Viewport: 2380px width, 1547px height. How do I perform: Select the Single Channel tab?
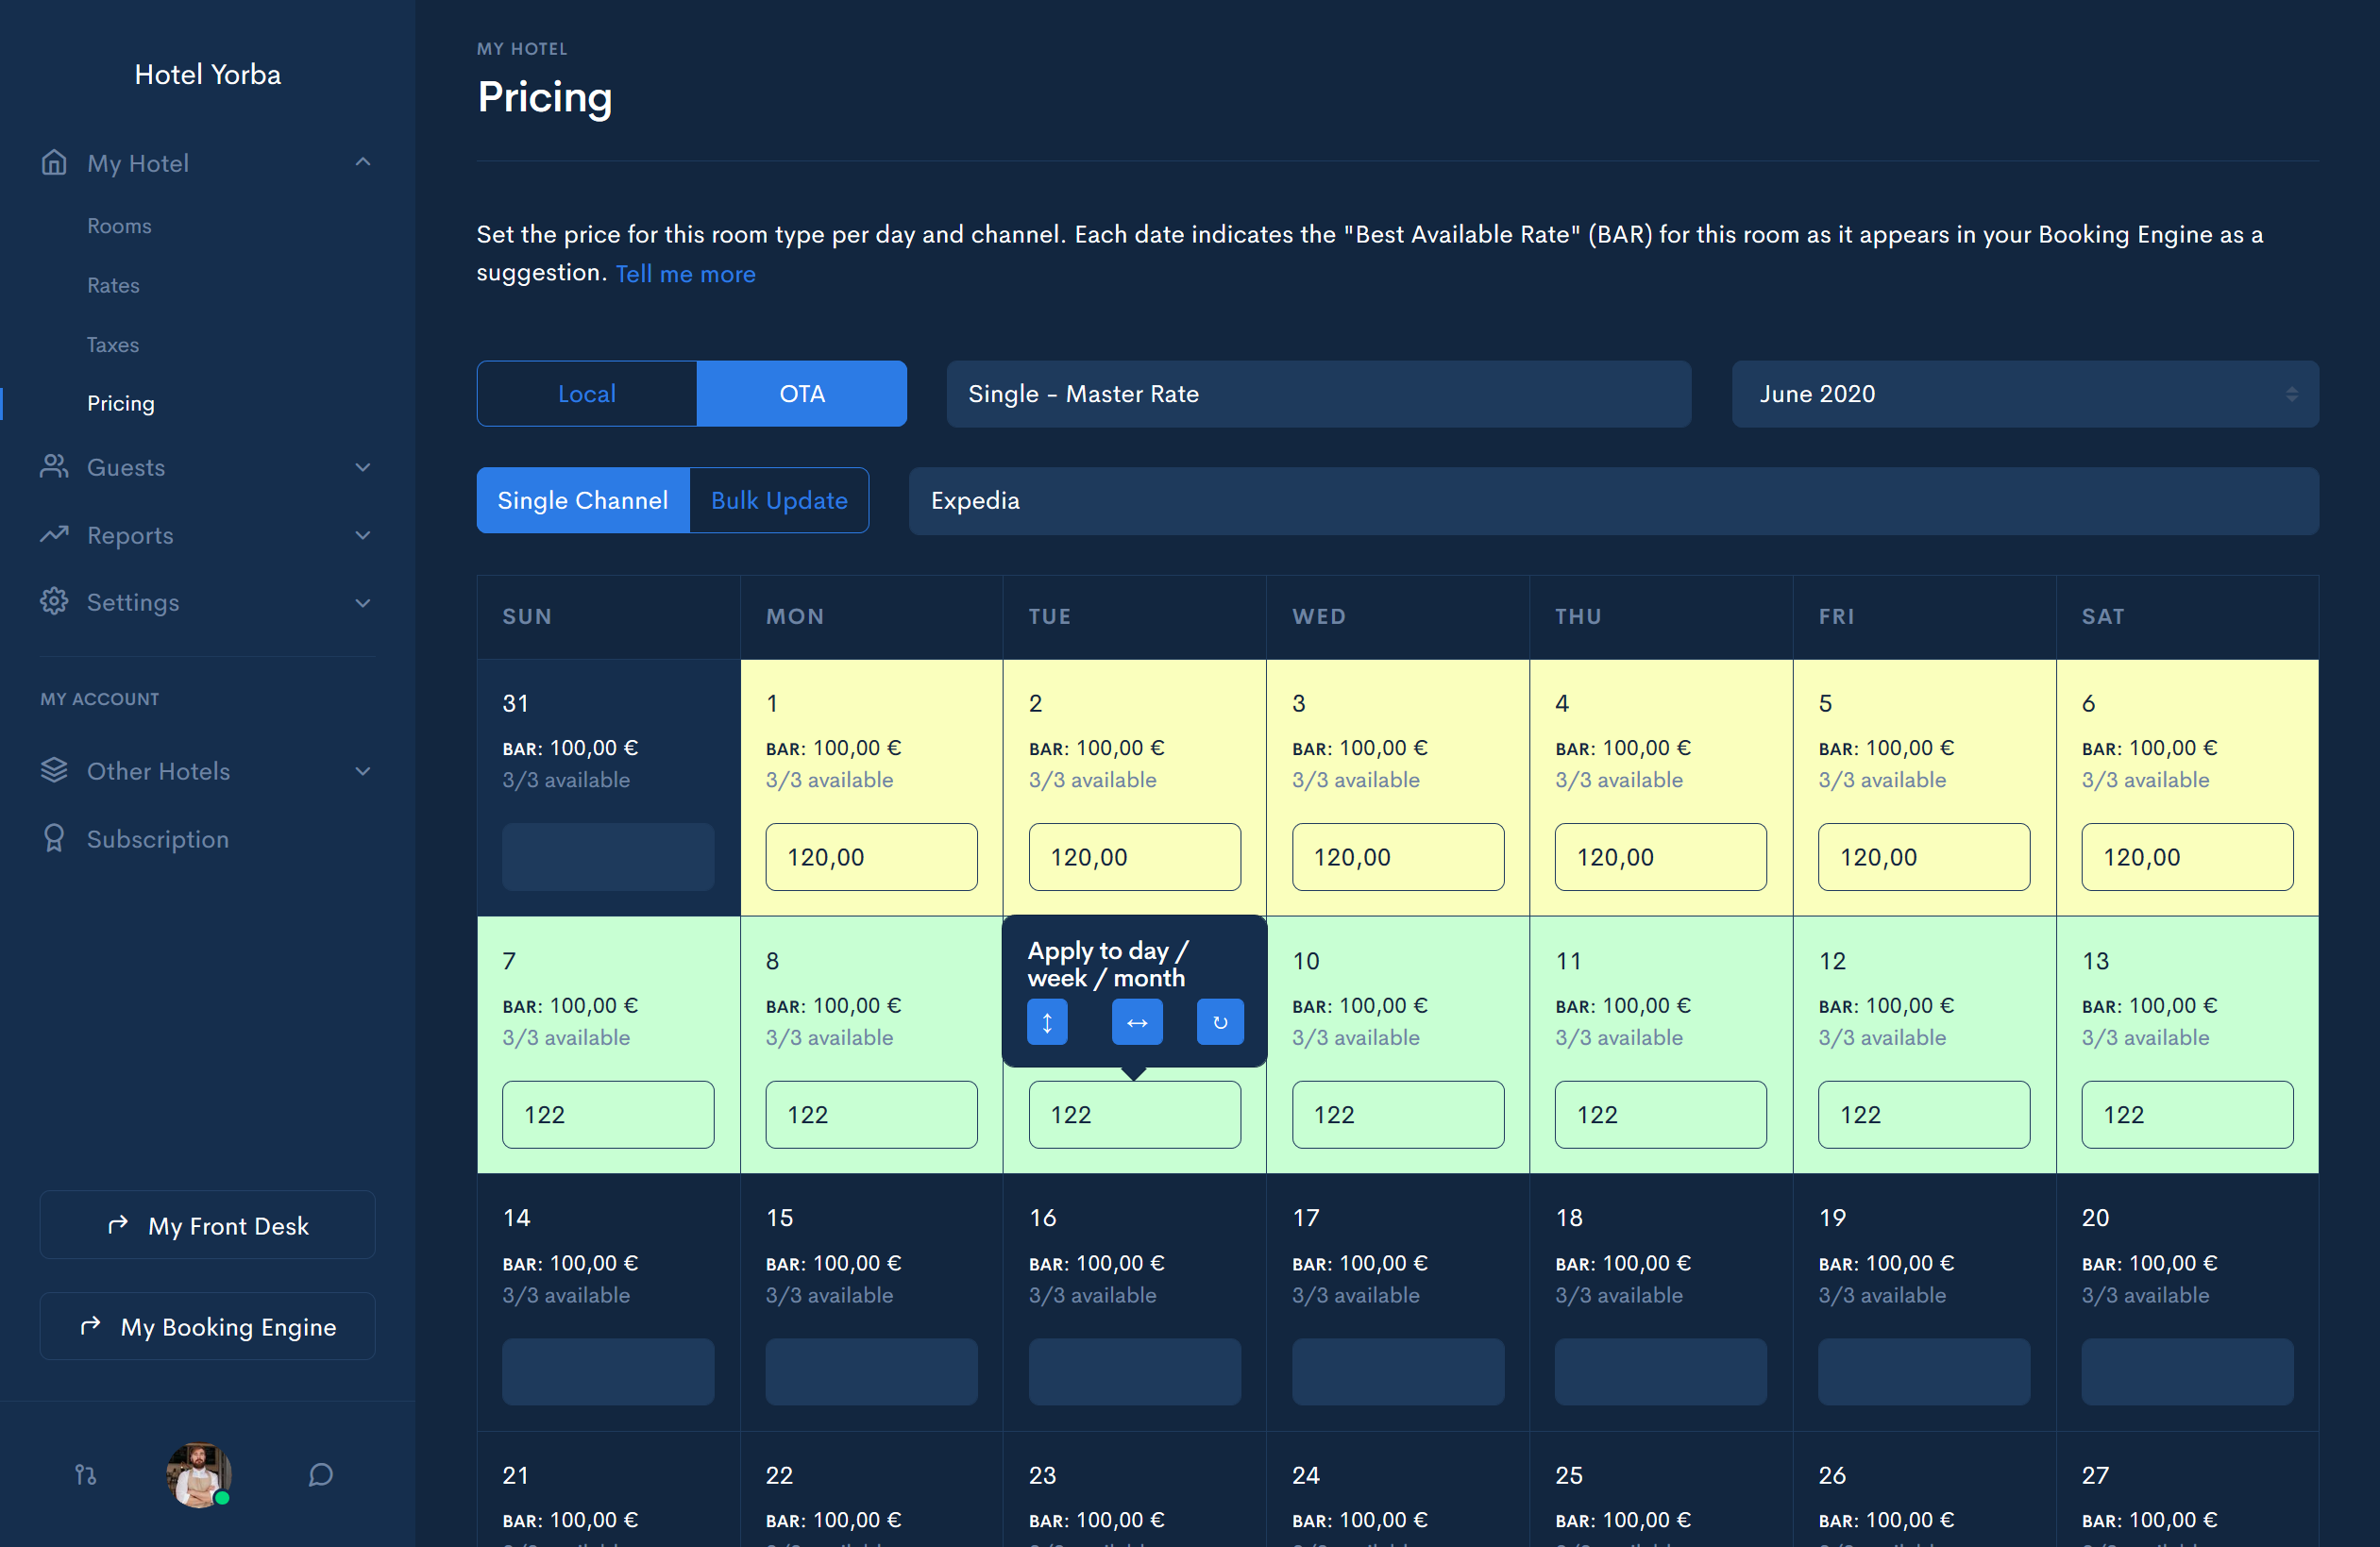tap(582, 499)
